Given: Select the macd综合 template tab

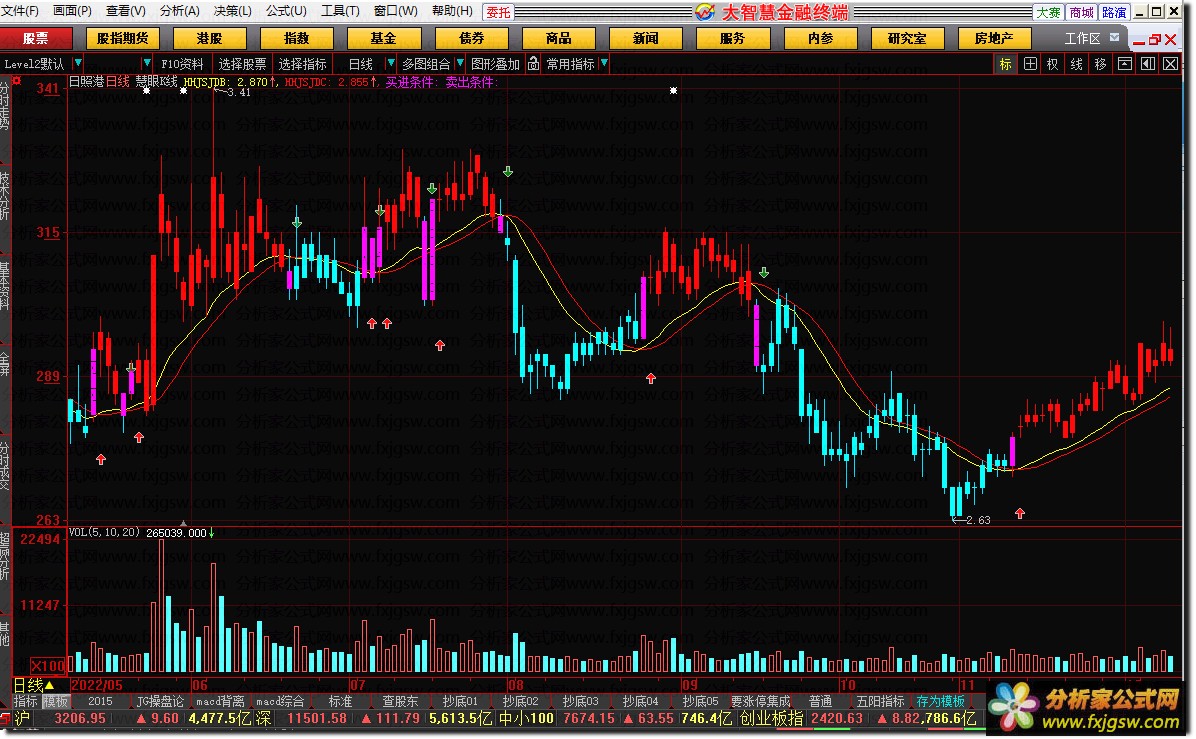Looking at the screenshot, I should click(280, 702).
